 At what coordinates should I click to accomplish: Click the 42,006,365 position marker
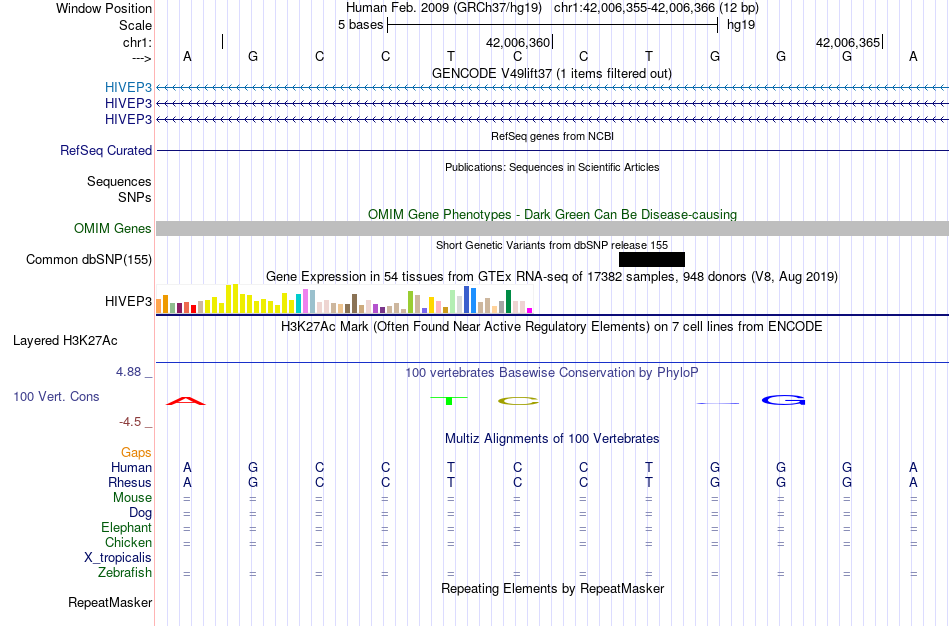(x=848, y=42)
